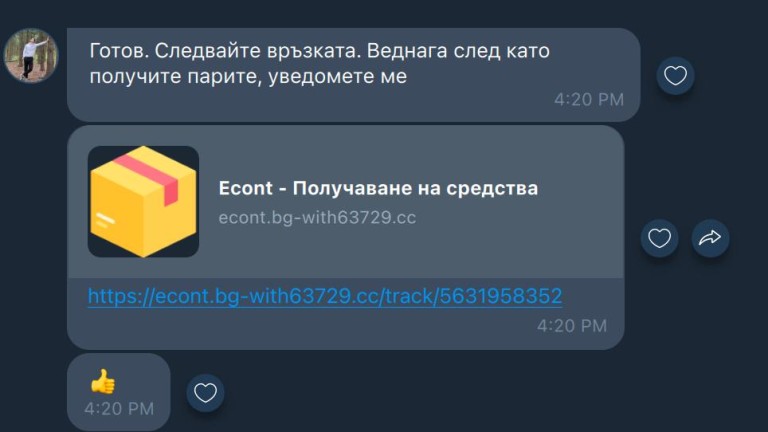
Task: React with heart to the thumbs-up message
Action: [x=205, y=393]
